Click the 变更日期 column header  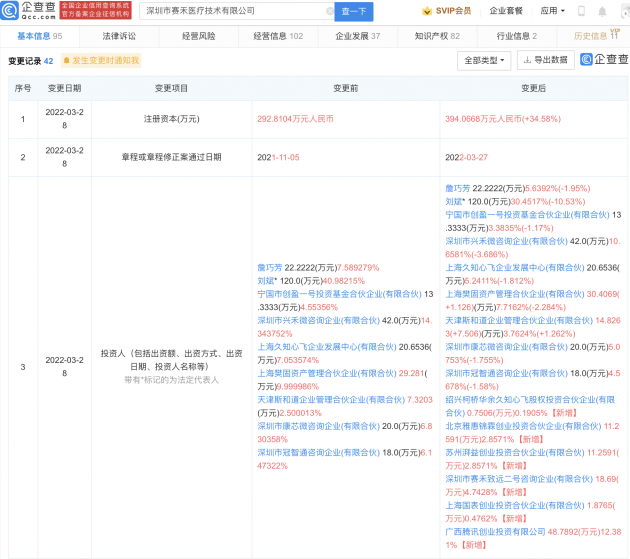(64, 88)
